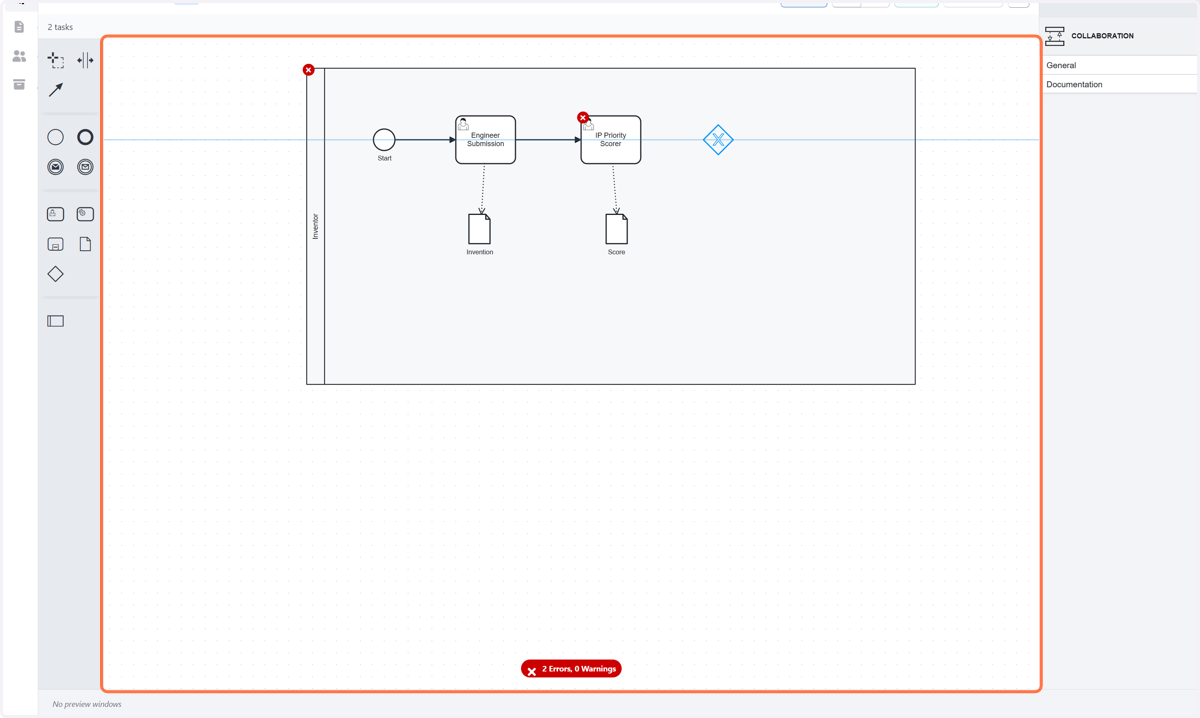Image resolution: width=1200 pixels, height=718 pixels.
Task: Select the blue exclusive gateway on canvas
Action: pyautogui.click(x=718, y=140)
